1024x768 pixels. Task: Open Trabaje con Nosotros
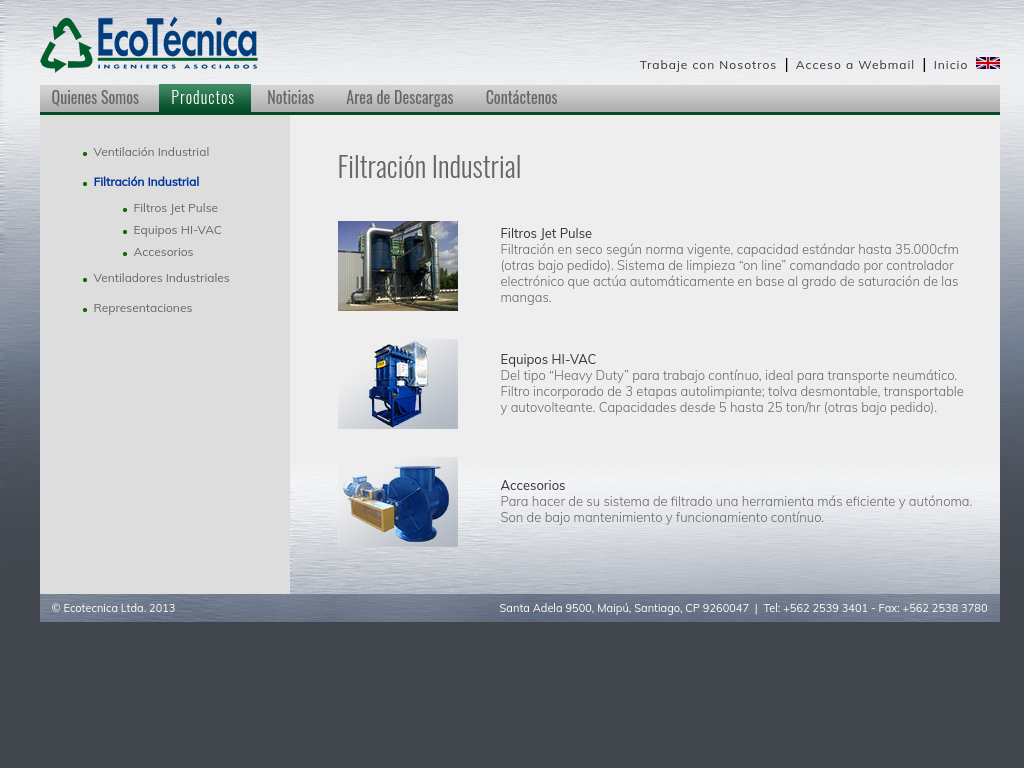[708, 64]
